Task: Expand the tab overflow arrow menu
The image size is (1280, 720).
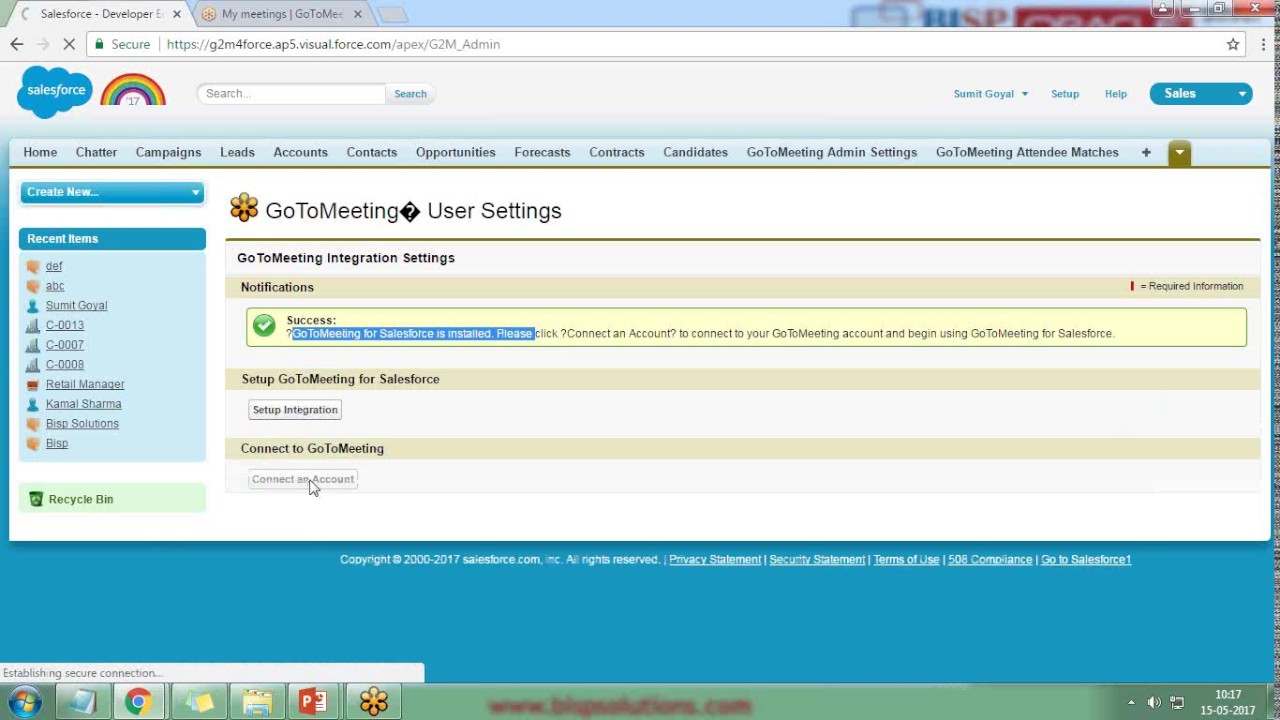Action: [1179, 153]
